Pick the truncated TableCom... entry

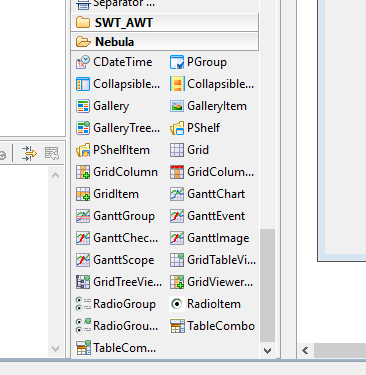[116, 348]
